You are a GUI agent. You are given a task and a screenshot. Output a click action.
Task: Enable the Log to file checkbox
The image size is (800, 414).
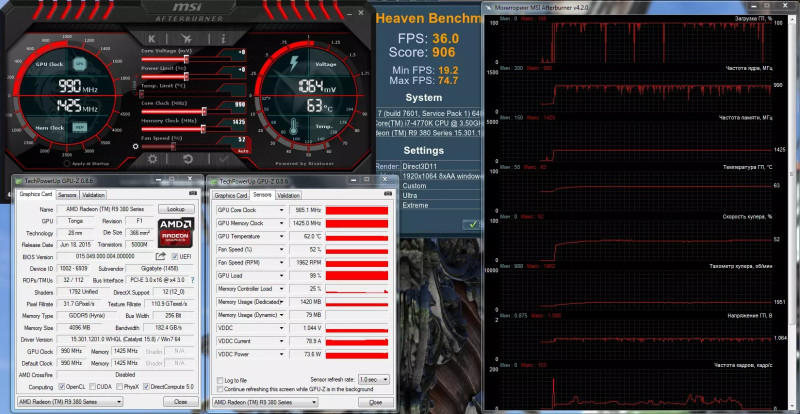pos(220,381)
